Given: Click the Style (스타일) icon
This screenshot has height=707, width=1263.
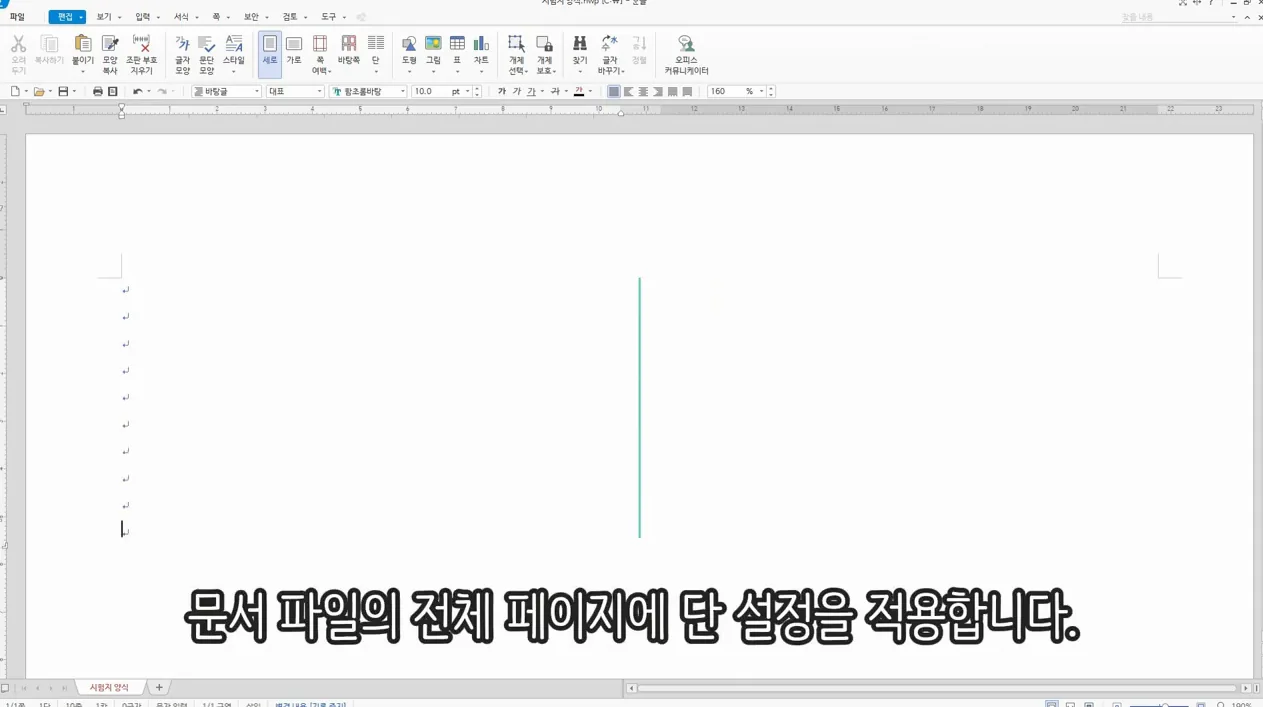Looking at the screenshot, I should [233, 43].
